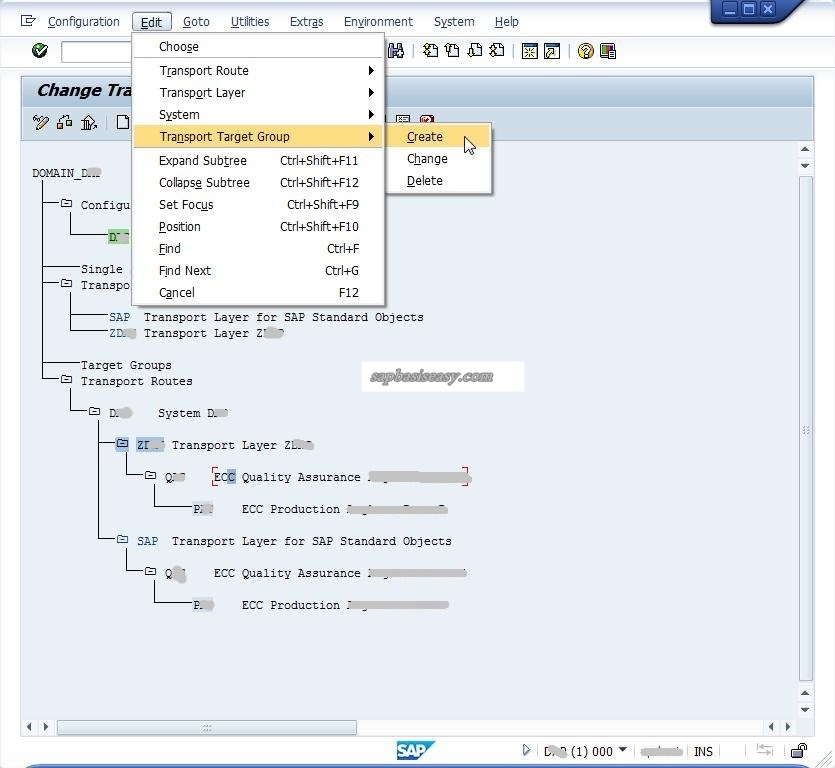Toggle INS insert mode in status bar
The height and width of the screenshot is (768, 835).
pyautogui.click(x=703, y=751)
